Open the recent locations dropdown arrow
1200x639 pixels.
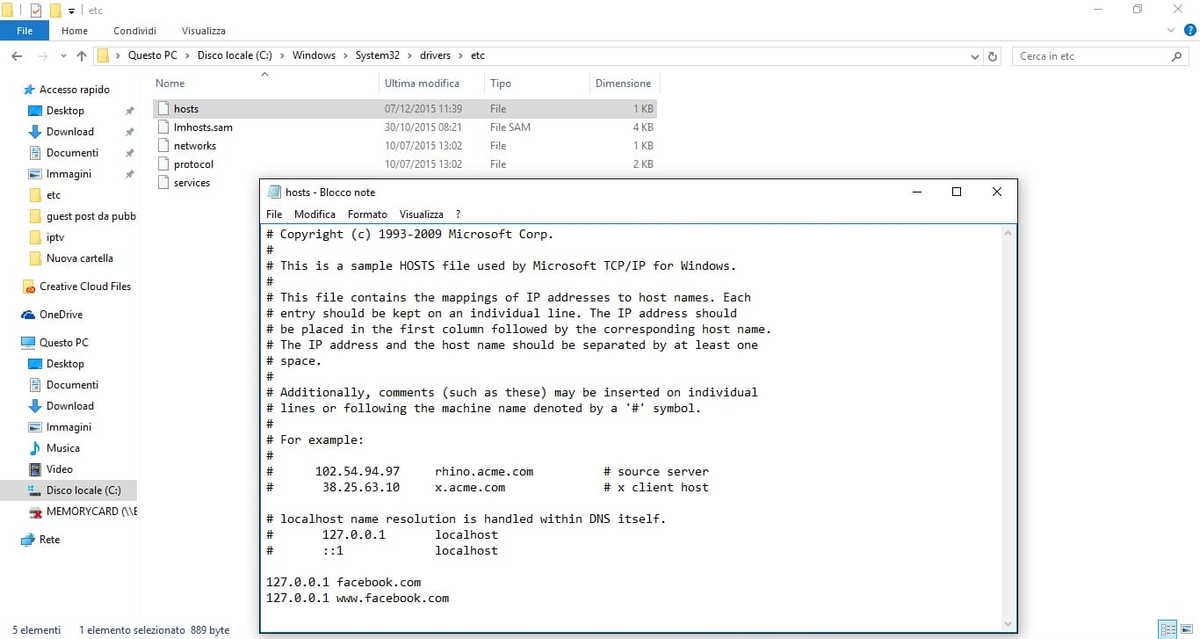63,57
